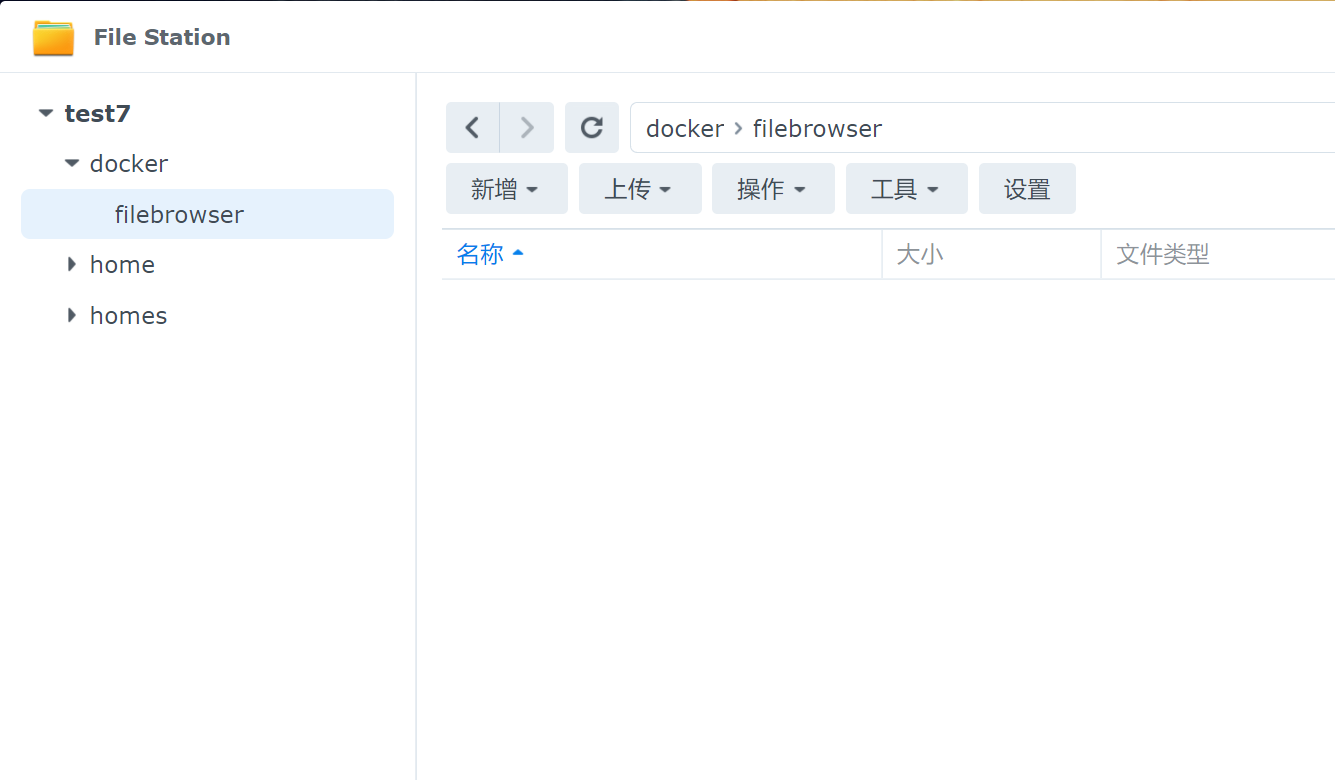Go back with the left arrow button
This screenshot has height=780, width=1335.
pyautogui.click(x=472, y=128)
